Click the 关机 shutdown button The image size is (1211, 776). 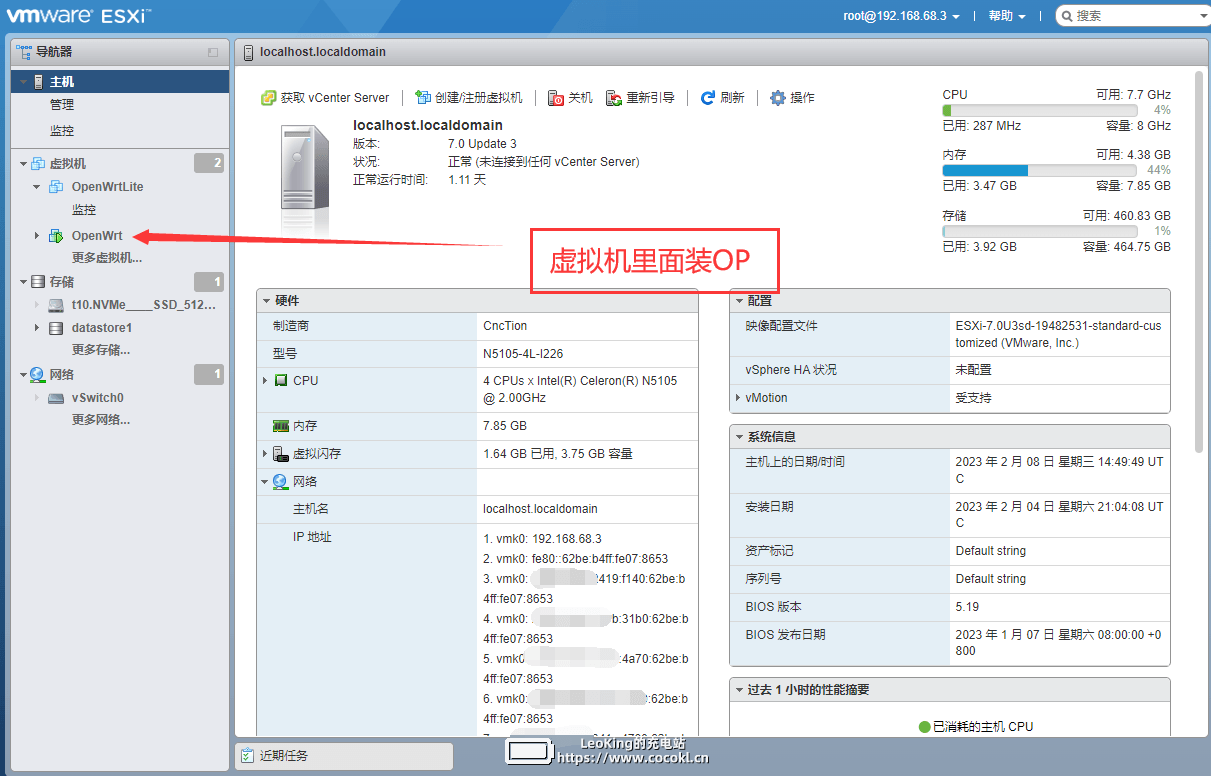(x=571, y=97)
